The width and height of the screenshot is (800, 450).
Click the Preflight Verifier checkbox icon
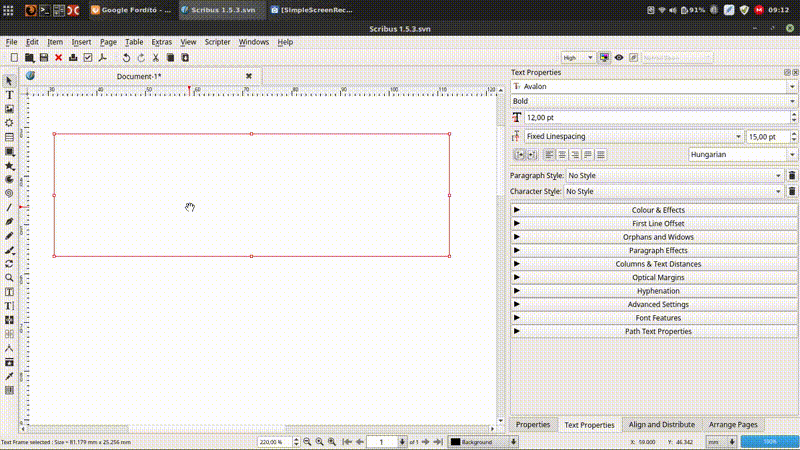pos(88,58)
